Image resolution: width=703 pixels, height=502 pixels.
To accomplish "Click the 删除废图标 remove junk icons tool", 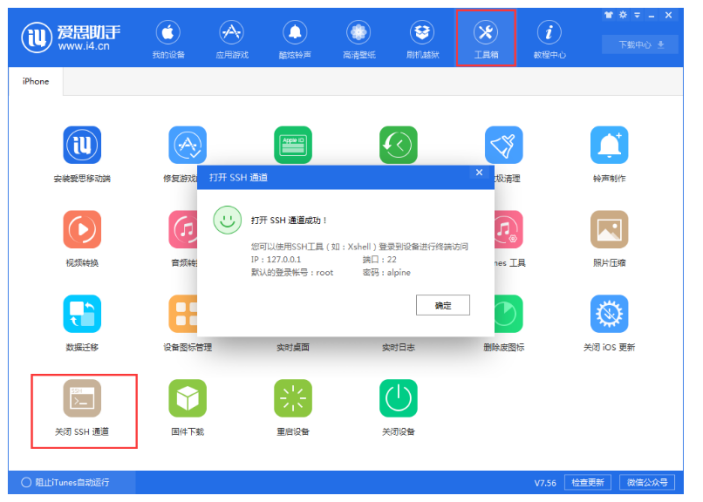I will coord(509,314).
